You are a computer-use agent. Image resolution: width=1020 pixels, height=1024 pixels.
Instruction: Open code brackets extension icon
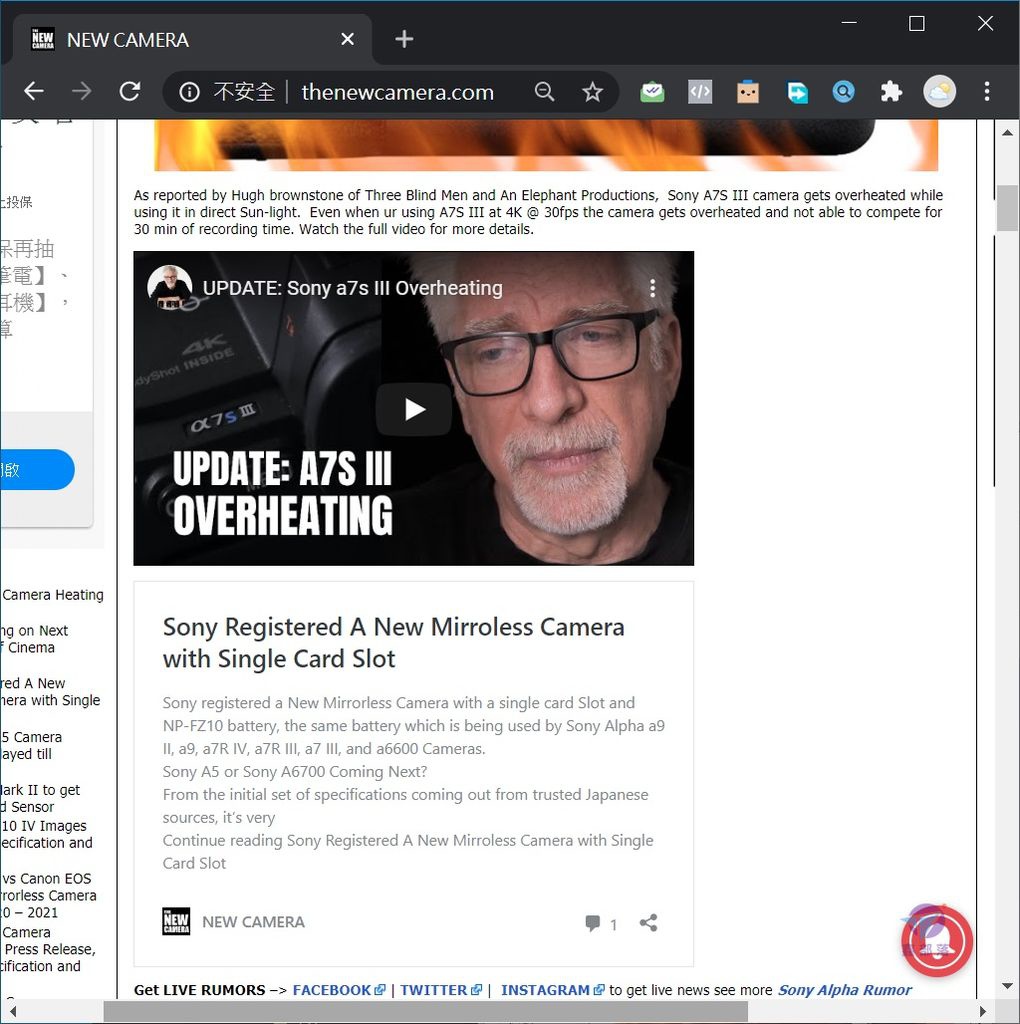point(700,92)
